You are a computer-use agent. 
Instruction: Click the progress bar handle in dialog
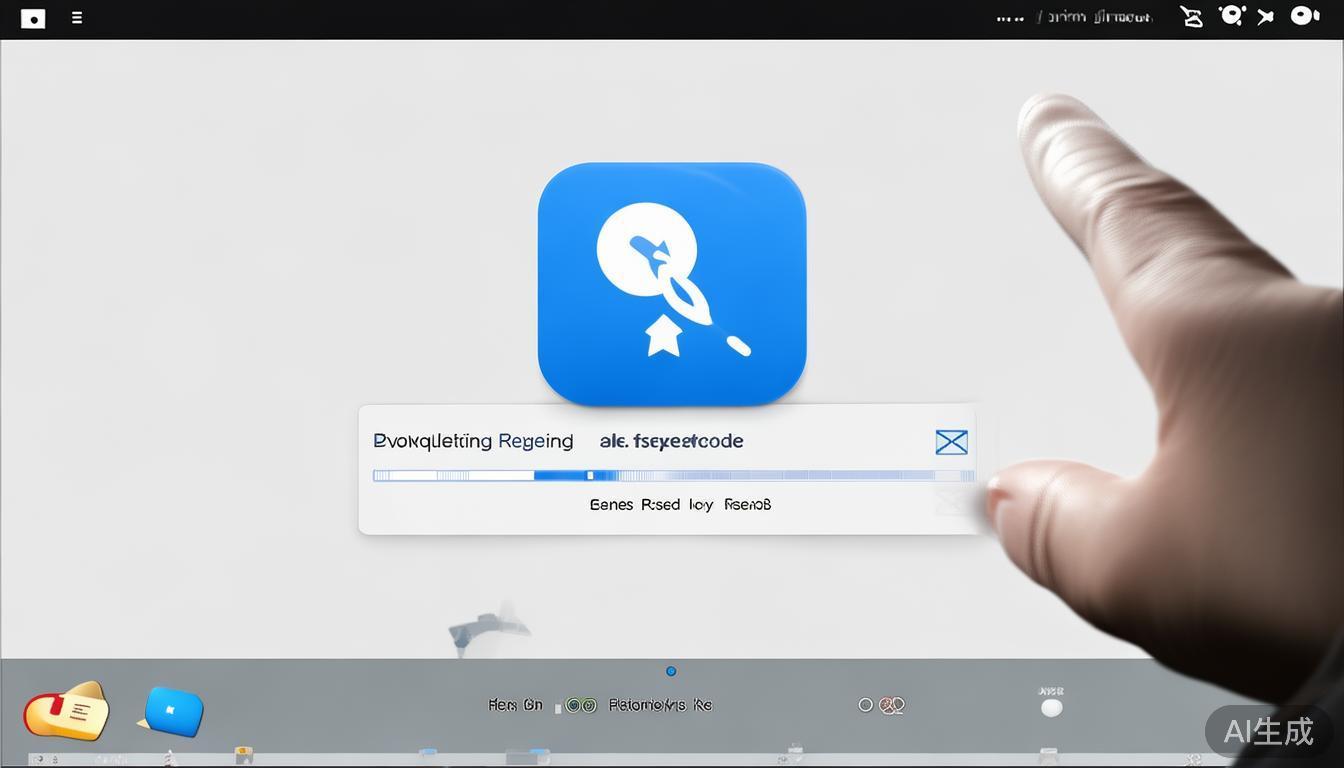click(x=590, y=476)
